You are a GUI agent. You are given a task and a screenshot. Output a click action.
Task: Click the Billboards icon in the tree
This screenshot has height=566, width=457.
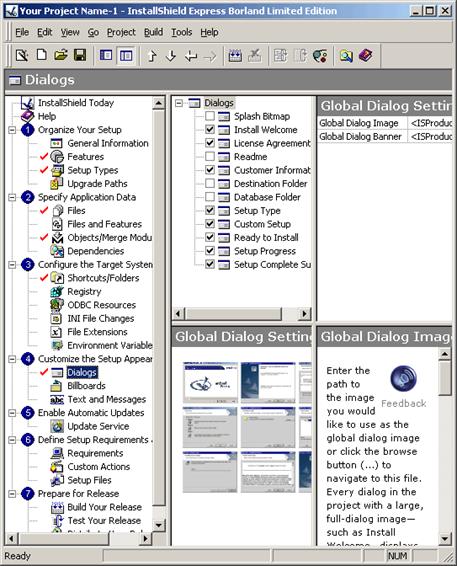(x=57, y=386)
